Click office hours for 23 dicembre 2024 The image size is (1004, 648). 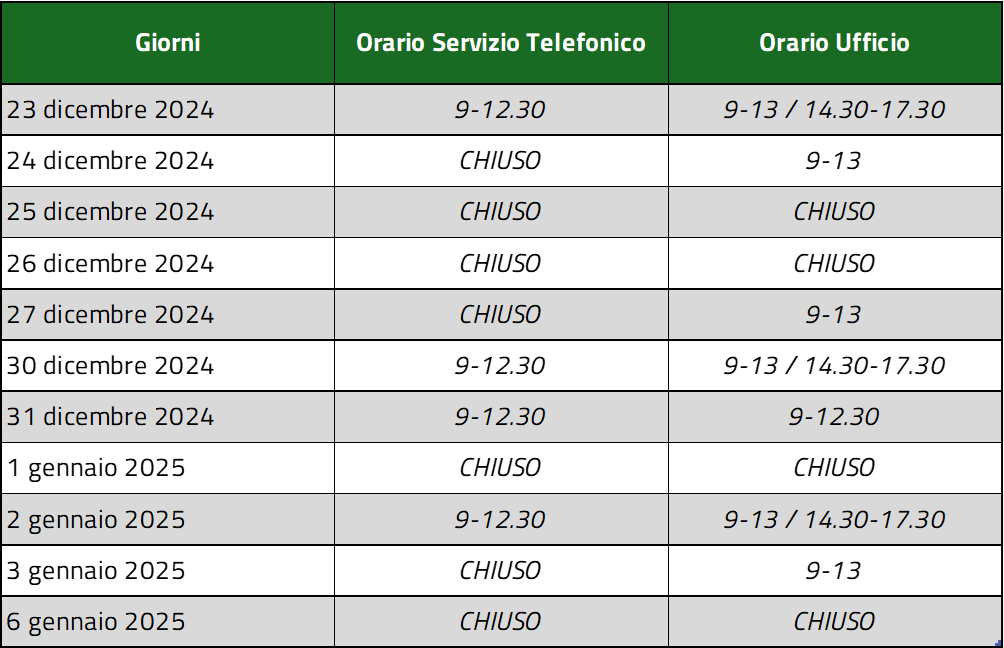(835, 109)
